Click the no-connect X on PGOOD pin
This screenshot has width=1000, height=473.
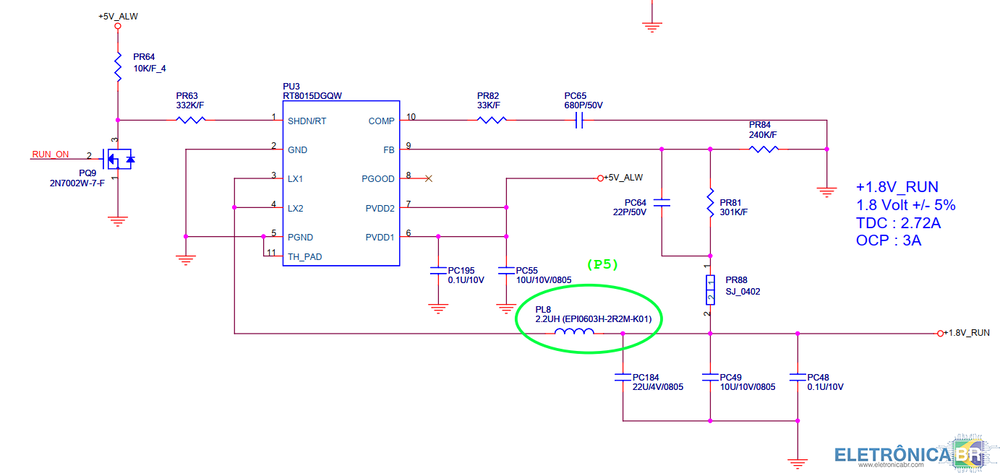(429, 178)
